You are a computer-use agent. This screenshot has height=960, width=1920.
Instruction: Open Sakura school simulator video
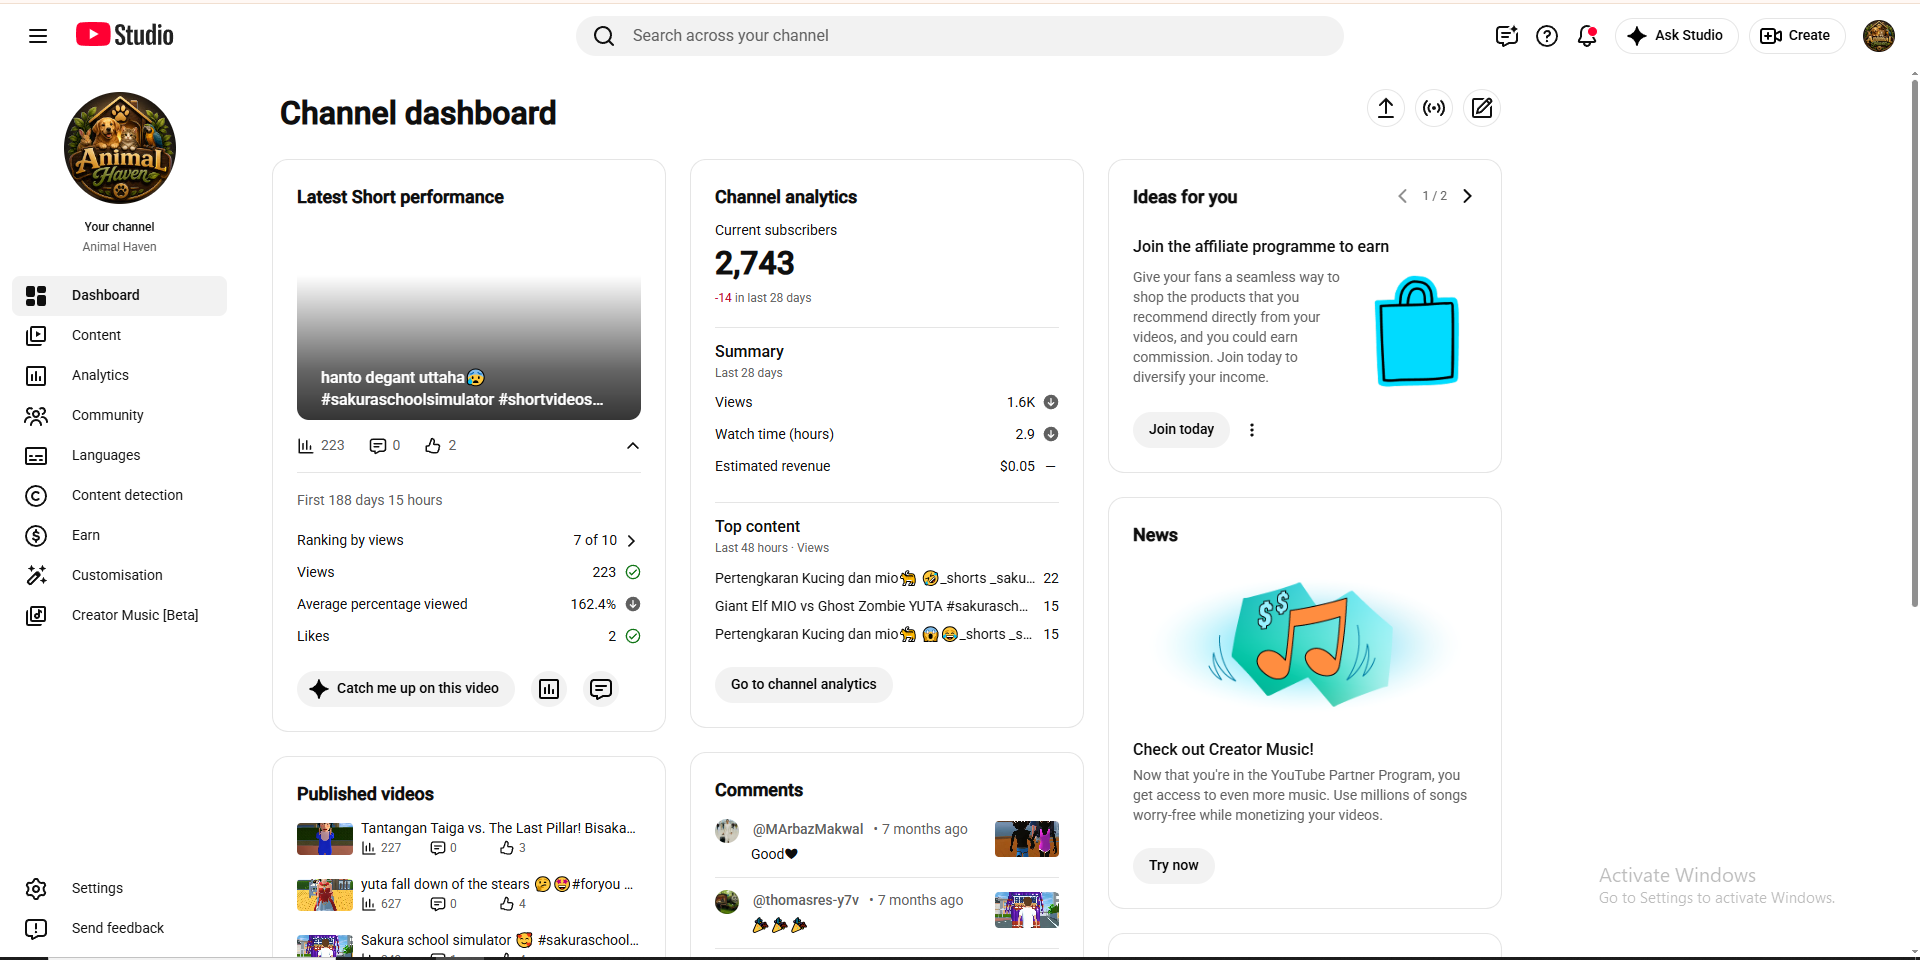499,941
